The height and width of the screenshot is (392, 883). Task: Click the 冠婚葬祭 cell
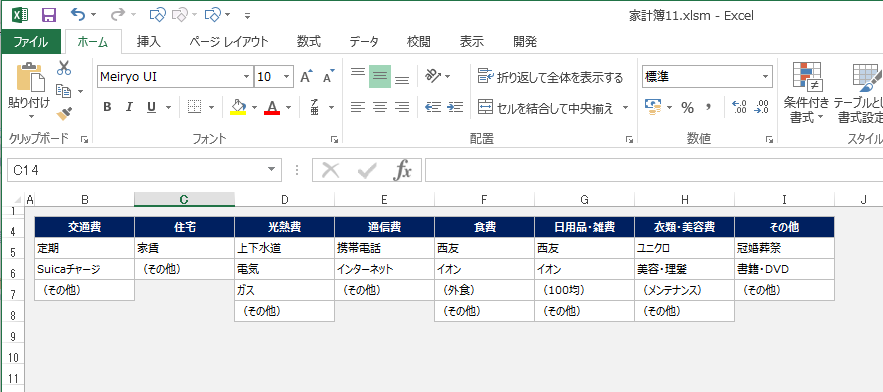(x=784, y=248)
